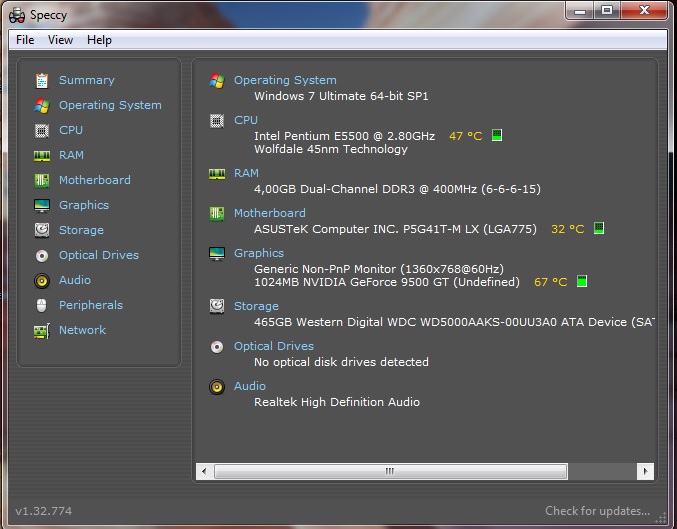Image resolution: width=677 pixels, height=529 pixels.
Task: Click the CPU chip icon in the sidebar
Action: pyautogui.click(x=42, y=130)
